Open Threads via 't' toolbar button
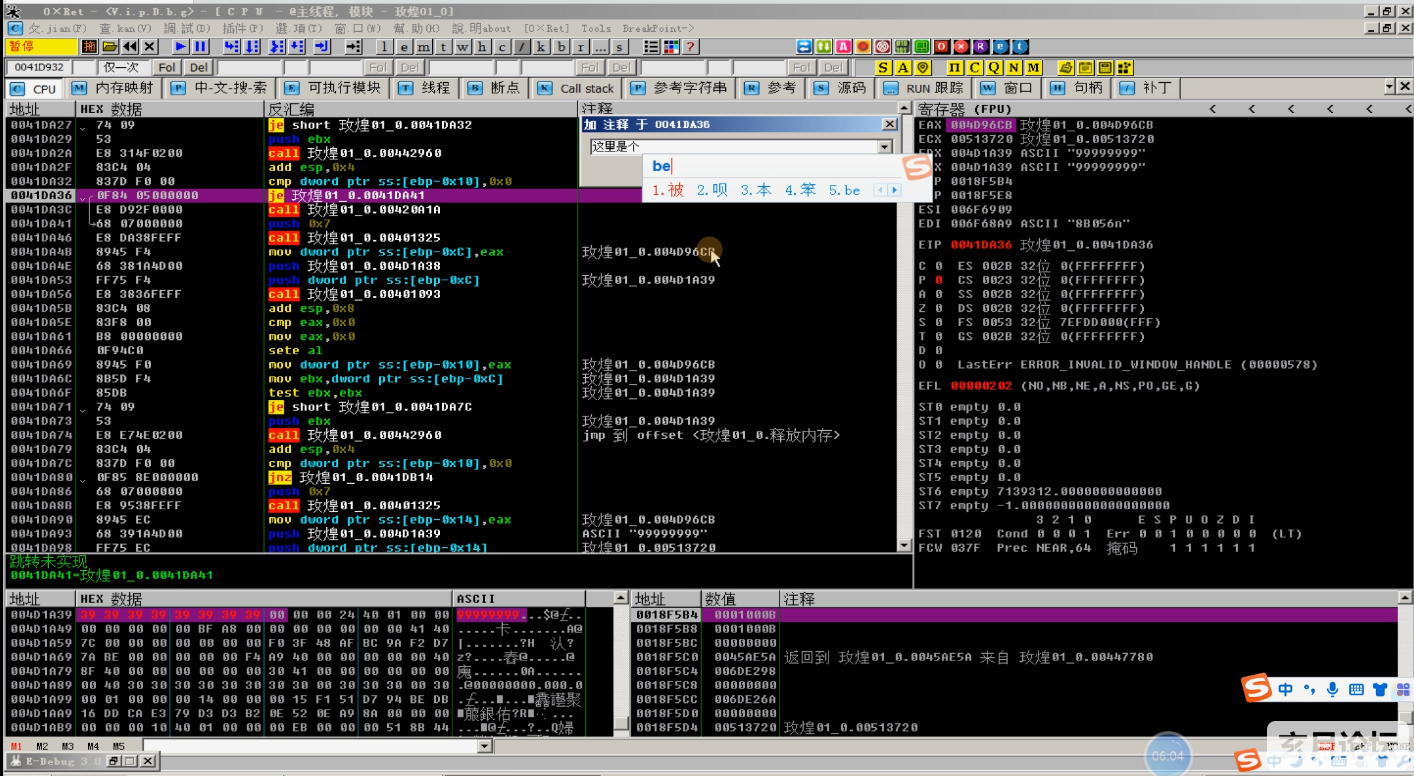Viewport: 1414px width, 776px height. (443, 47)
